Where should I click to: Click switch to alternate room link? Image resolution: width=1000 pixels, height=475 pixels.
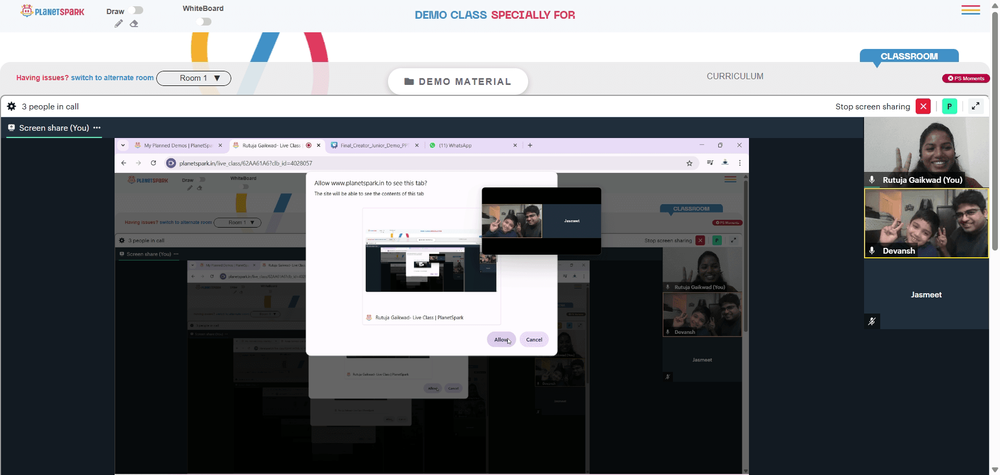click(112, 78)
